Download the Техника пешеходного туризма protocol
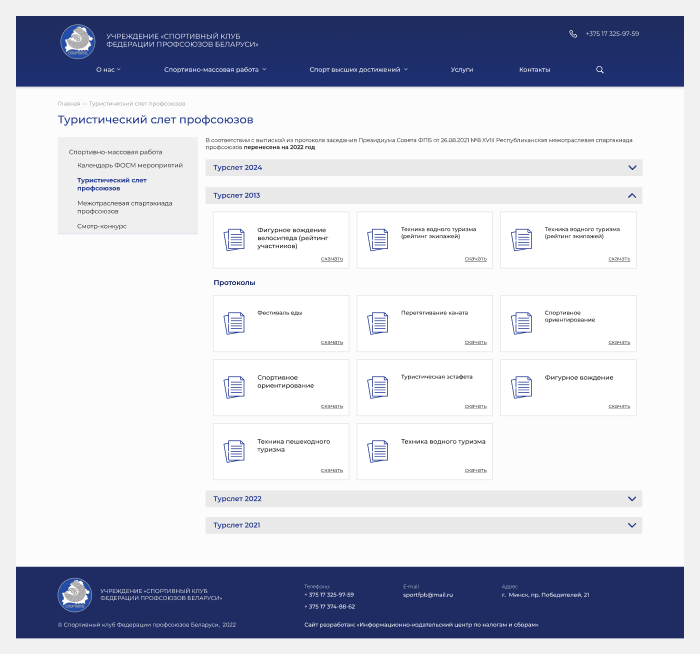This screenshot has height=654, width=700. pyautogui.click(x=332, y=471)
